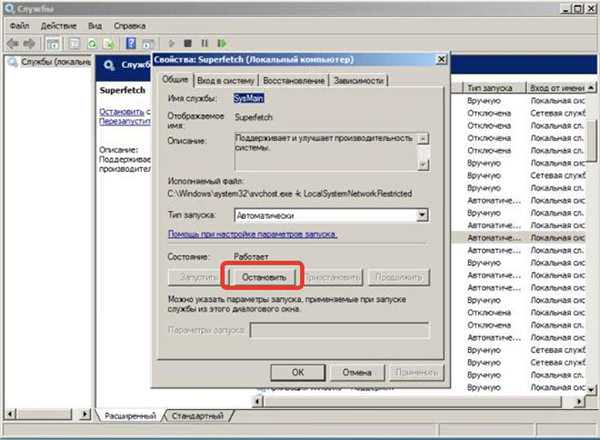This screenshot has width=600, height=440.
Task: Sort by the Вход от имени column header
Action: (x=556, y=88)
